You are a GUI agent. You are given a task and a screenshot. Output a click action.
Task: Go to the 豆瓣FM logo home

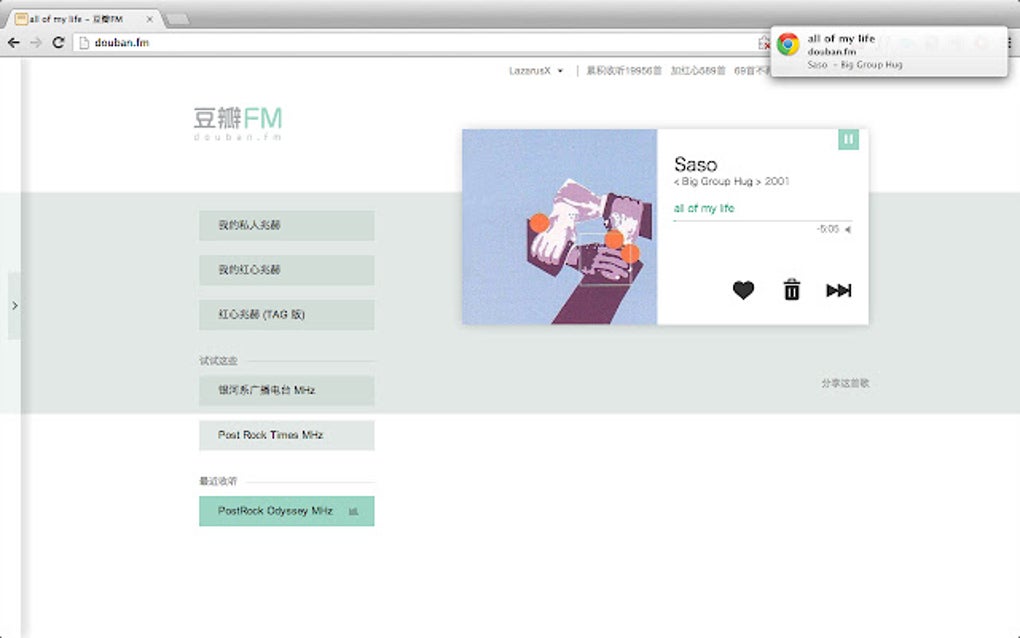click(x=238, y=123)
